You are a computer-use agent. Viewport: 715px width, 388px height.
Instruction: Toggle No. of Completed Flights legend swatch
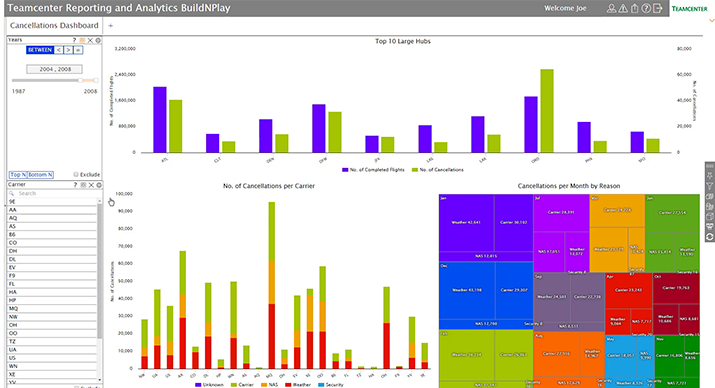(x=345, y=170)
